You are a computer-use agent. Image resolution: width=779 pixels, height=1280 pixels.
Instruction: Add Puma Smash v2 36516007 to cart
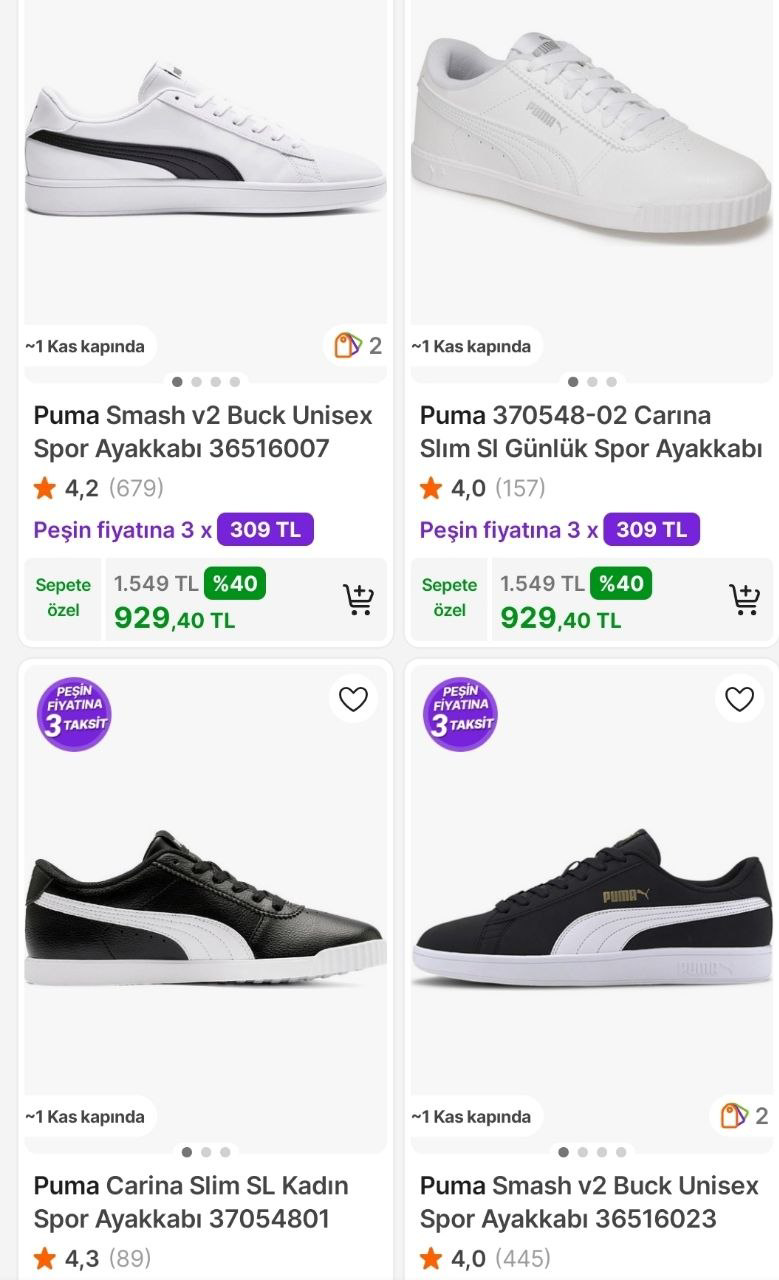358,600
